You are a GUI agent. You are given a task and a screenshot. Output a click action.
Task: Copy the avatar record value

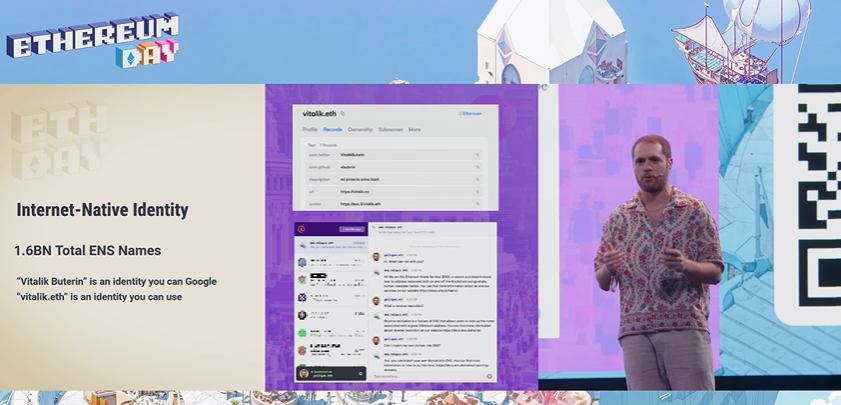coord(478,203)
